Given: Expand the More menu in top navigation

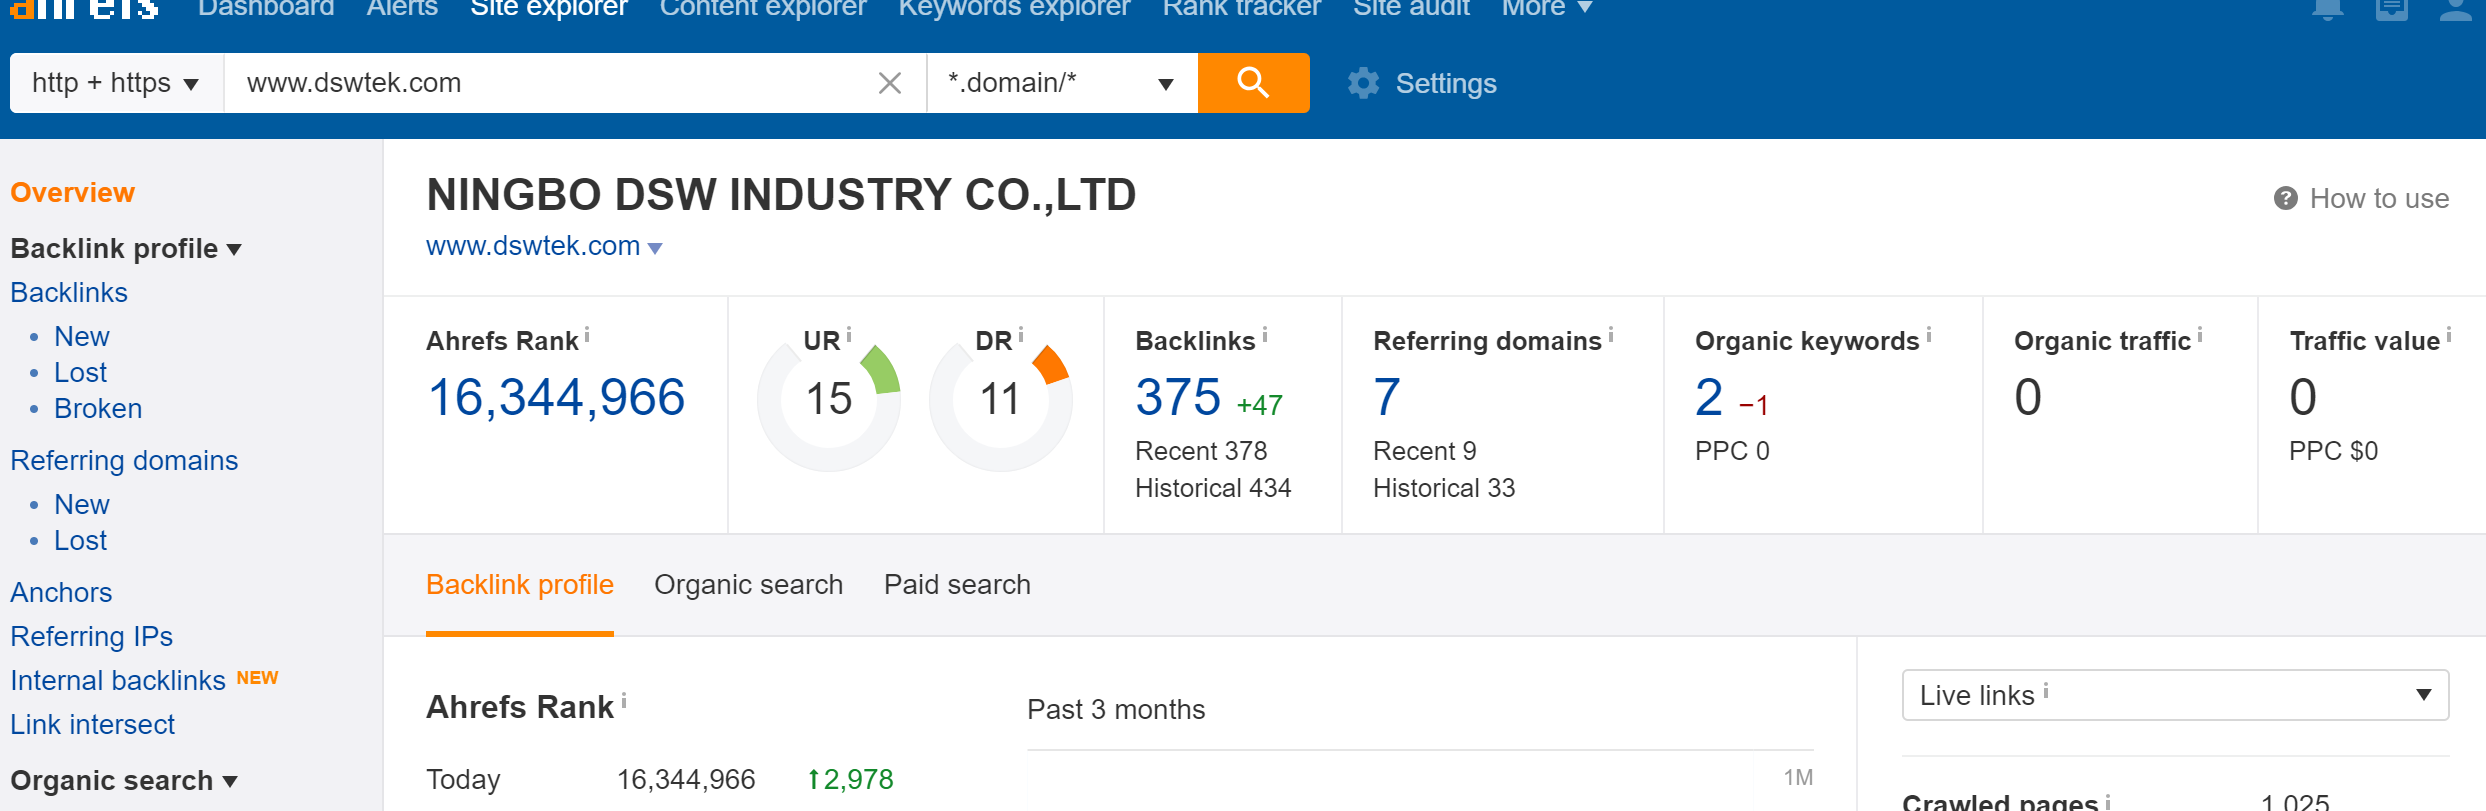Looking at the screenshot, I should point(1547,8).
